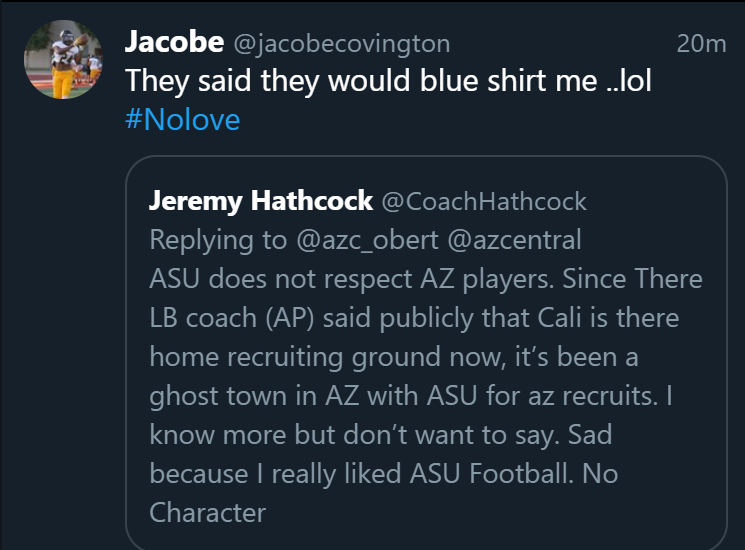The height and width of the screenshot is (550, 745).
Task: Click the word 'Character' ending the quoted tweet
Action: (x=207, y=513)
